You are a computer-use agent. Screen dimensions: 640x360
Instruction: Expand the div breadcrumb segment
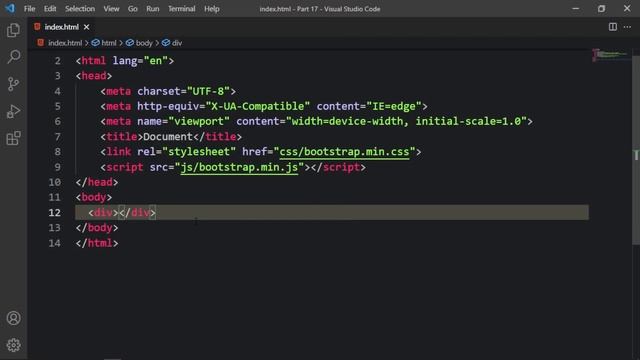point(172,43)
